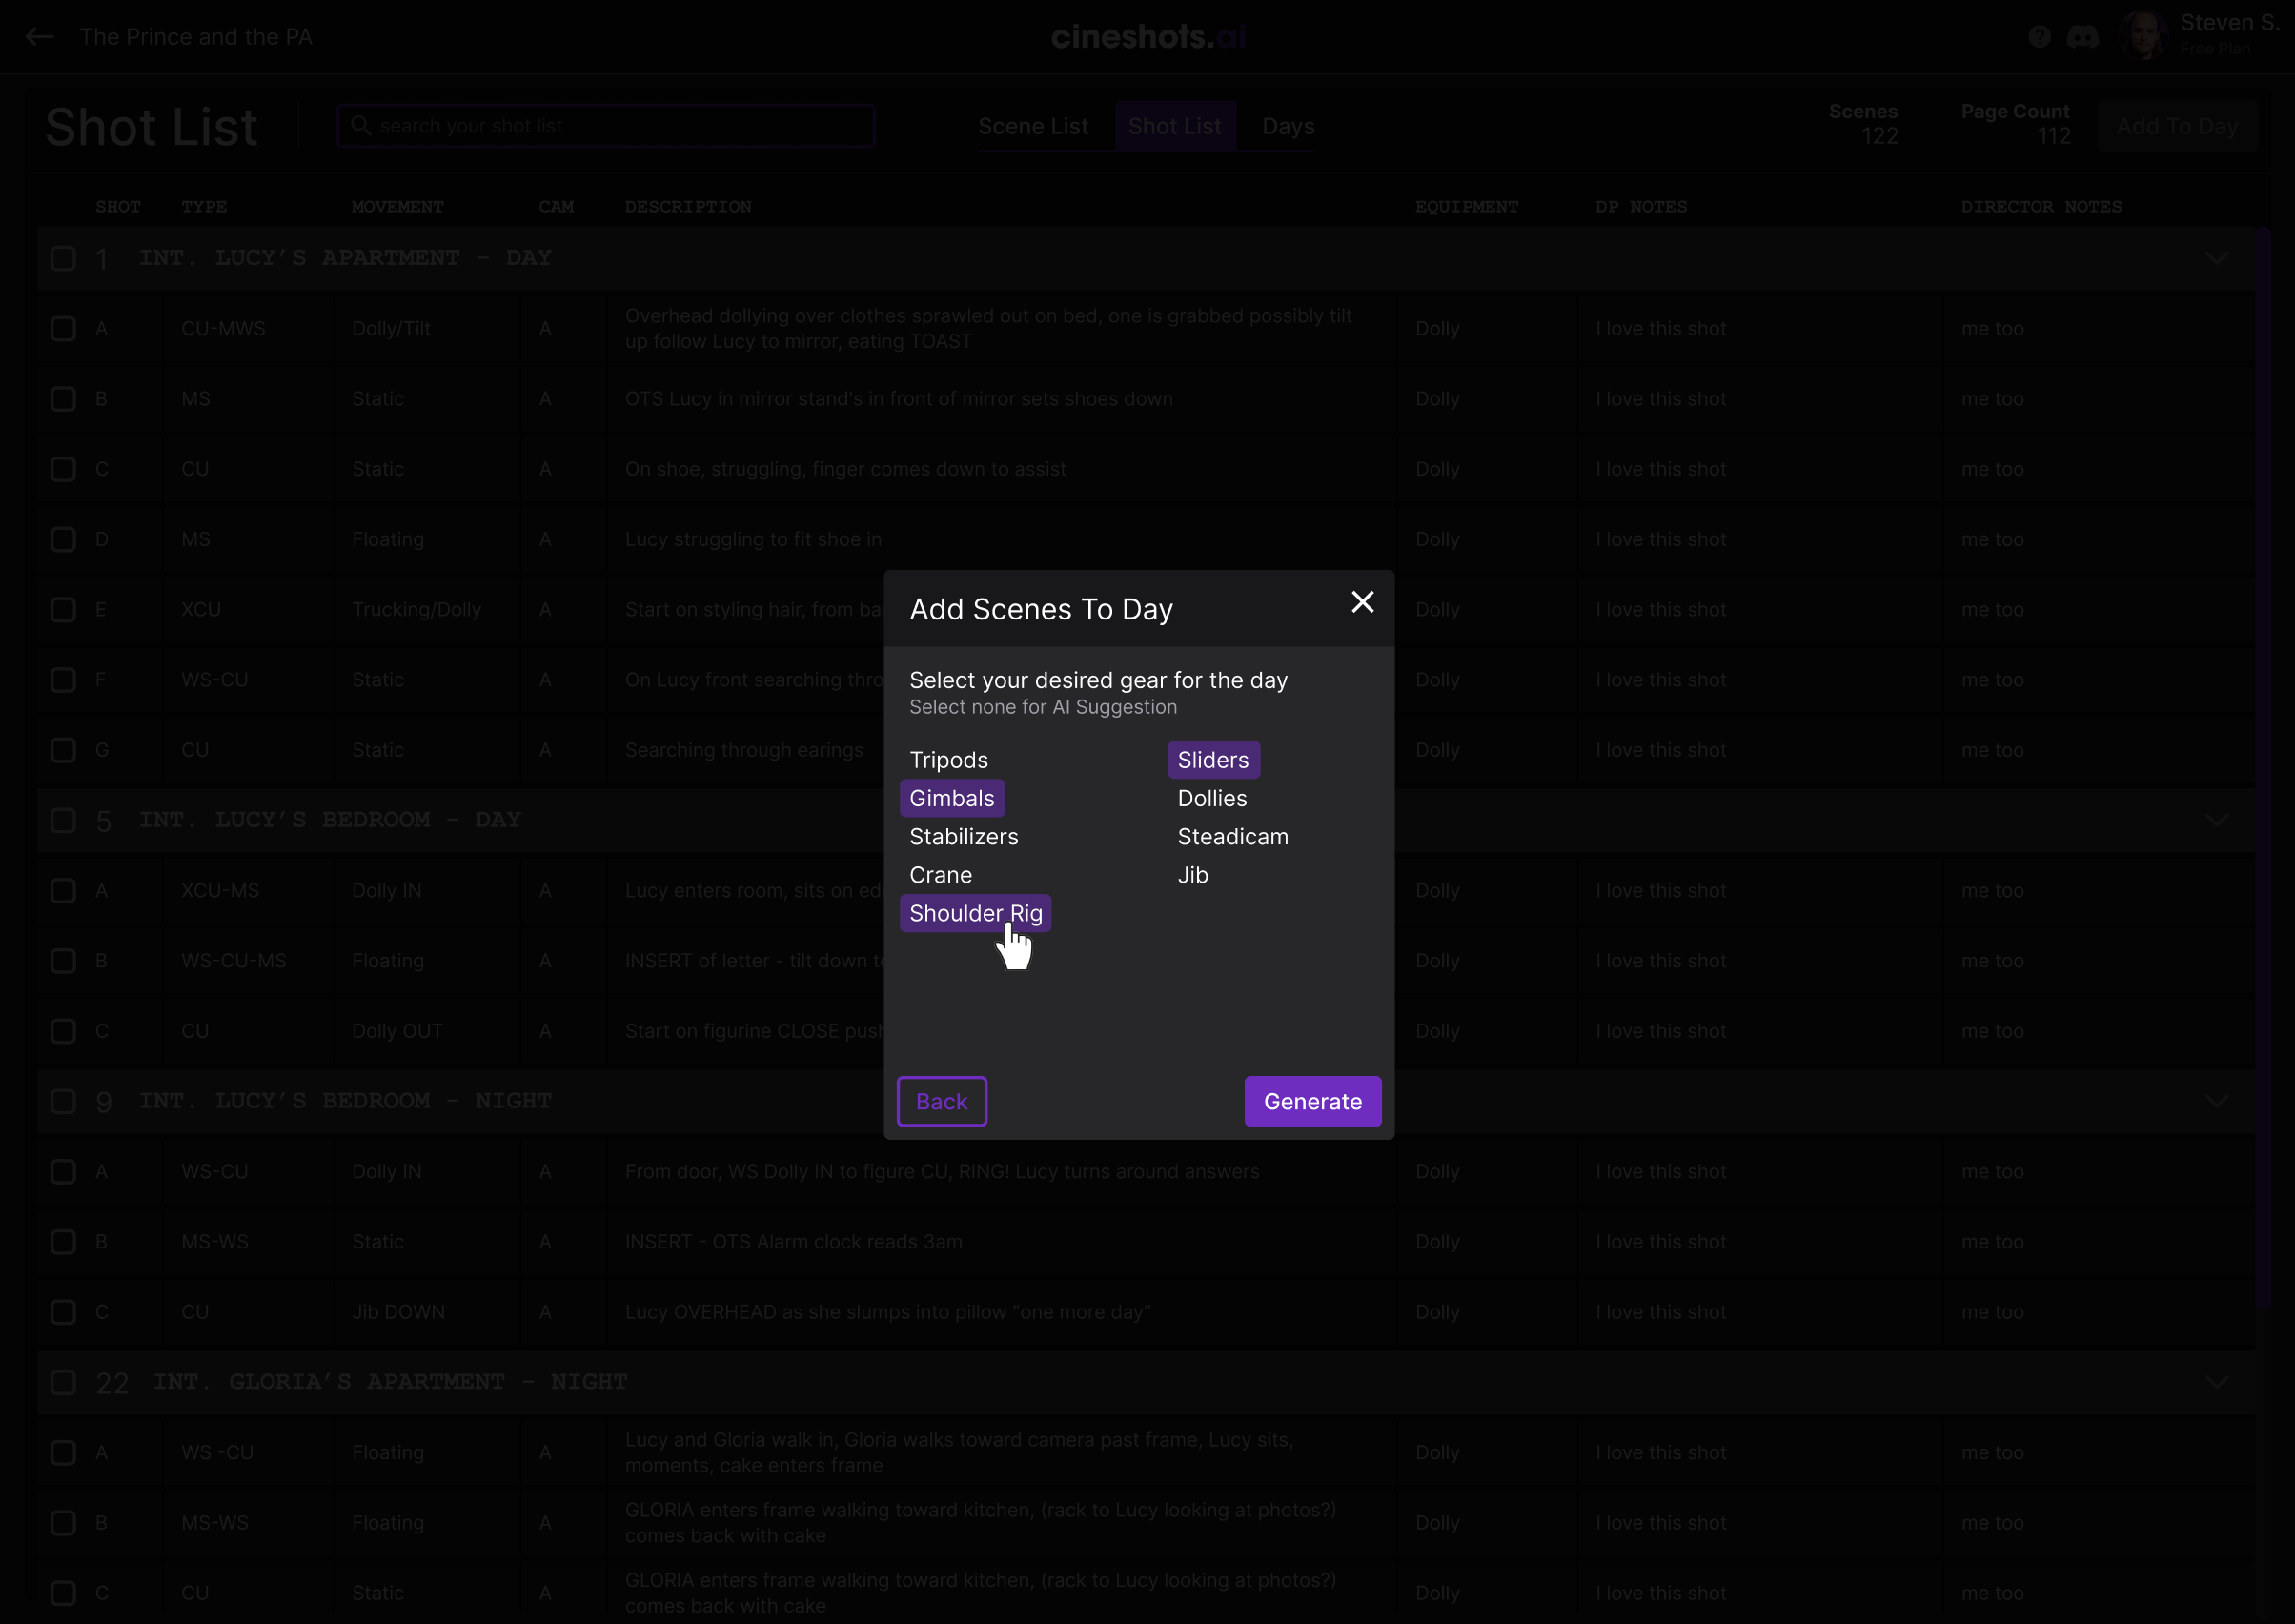Deselect the Sliders gear option
The height and width of the screenshot is (1624, 2295).
1213,760
